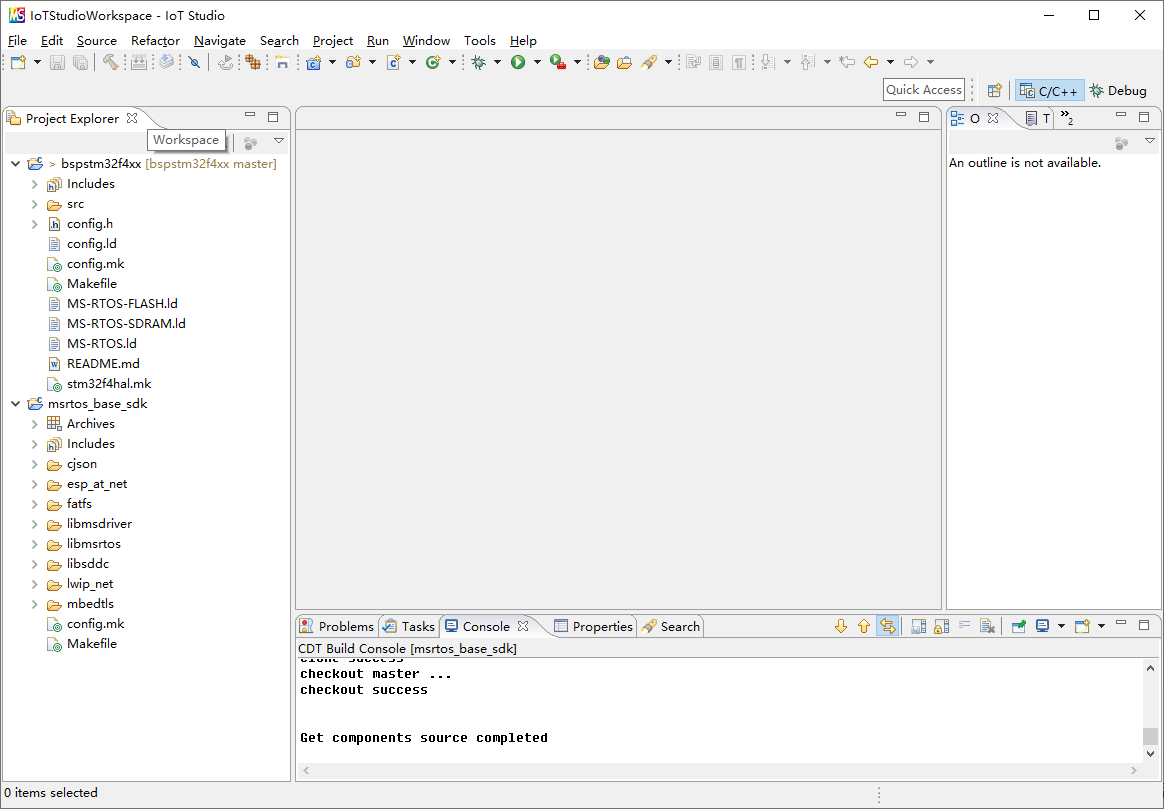Click the hammer Build icon
Image resolution: width=1164 pixels, height=809 pixels.
tap(111, 62)
